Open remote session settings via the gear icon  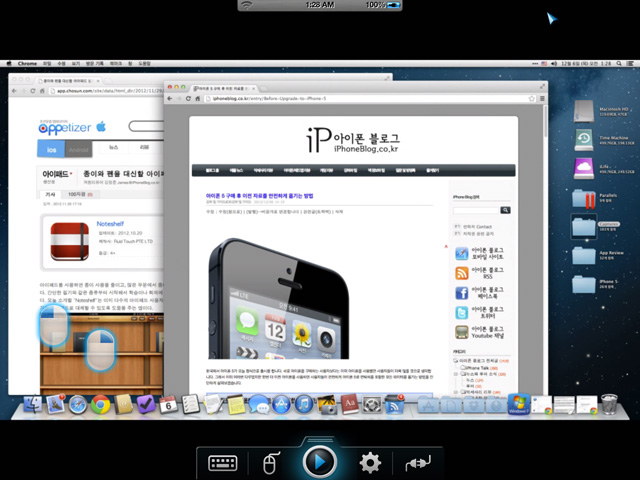pyautogui.click(x=370, y=463)
